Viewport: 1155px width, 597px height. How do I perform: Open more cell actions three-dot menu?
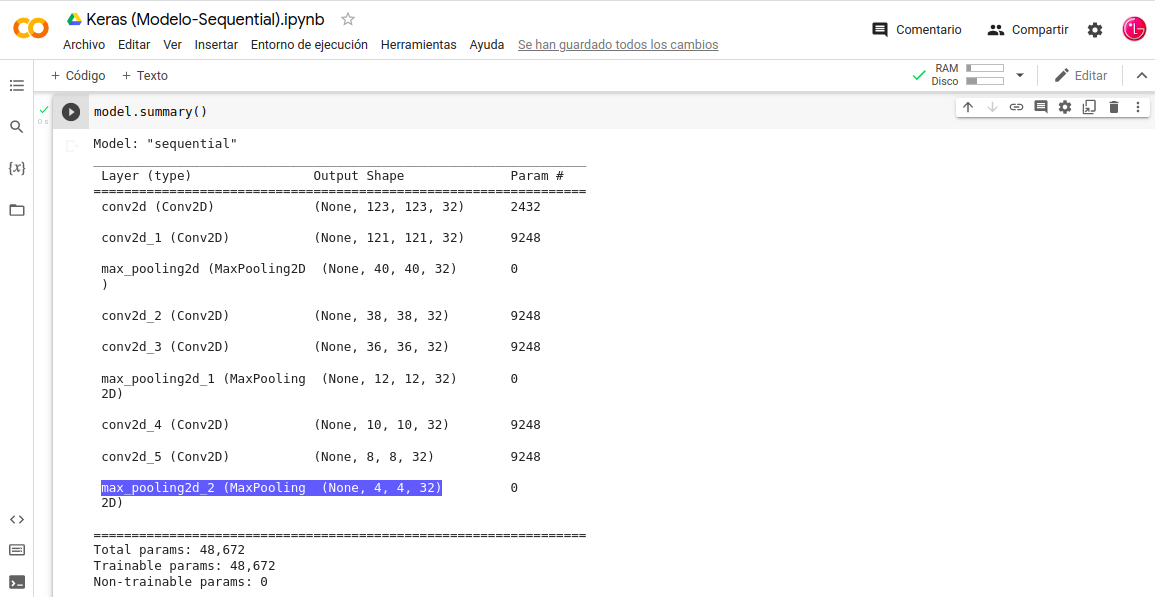[1138, 107]
